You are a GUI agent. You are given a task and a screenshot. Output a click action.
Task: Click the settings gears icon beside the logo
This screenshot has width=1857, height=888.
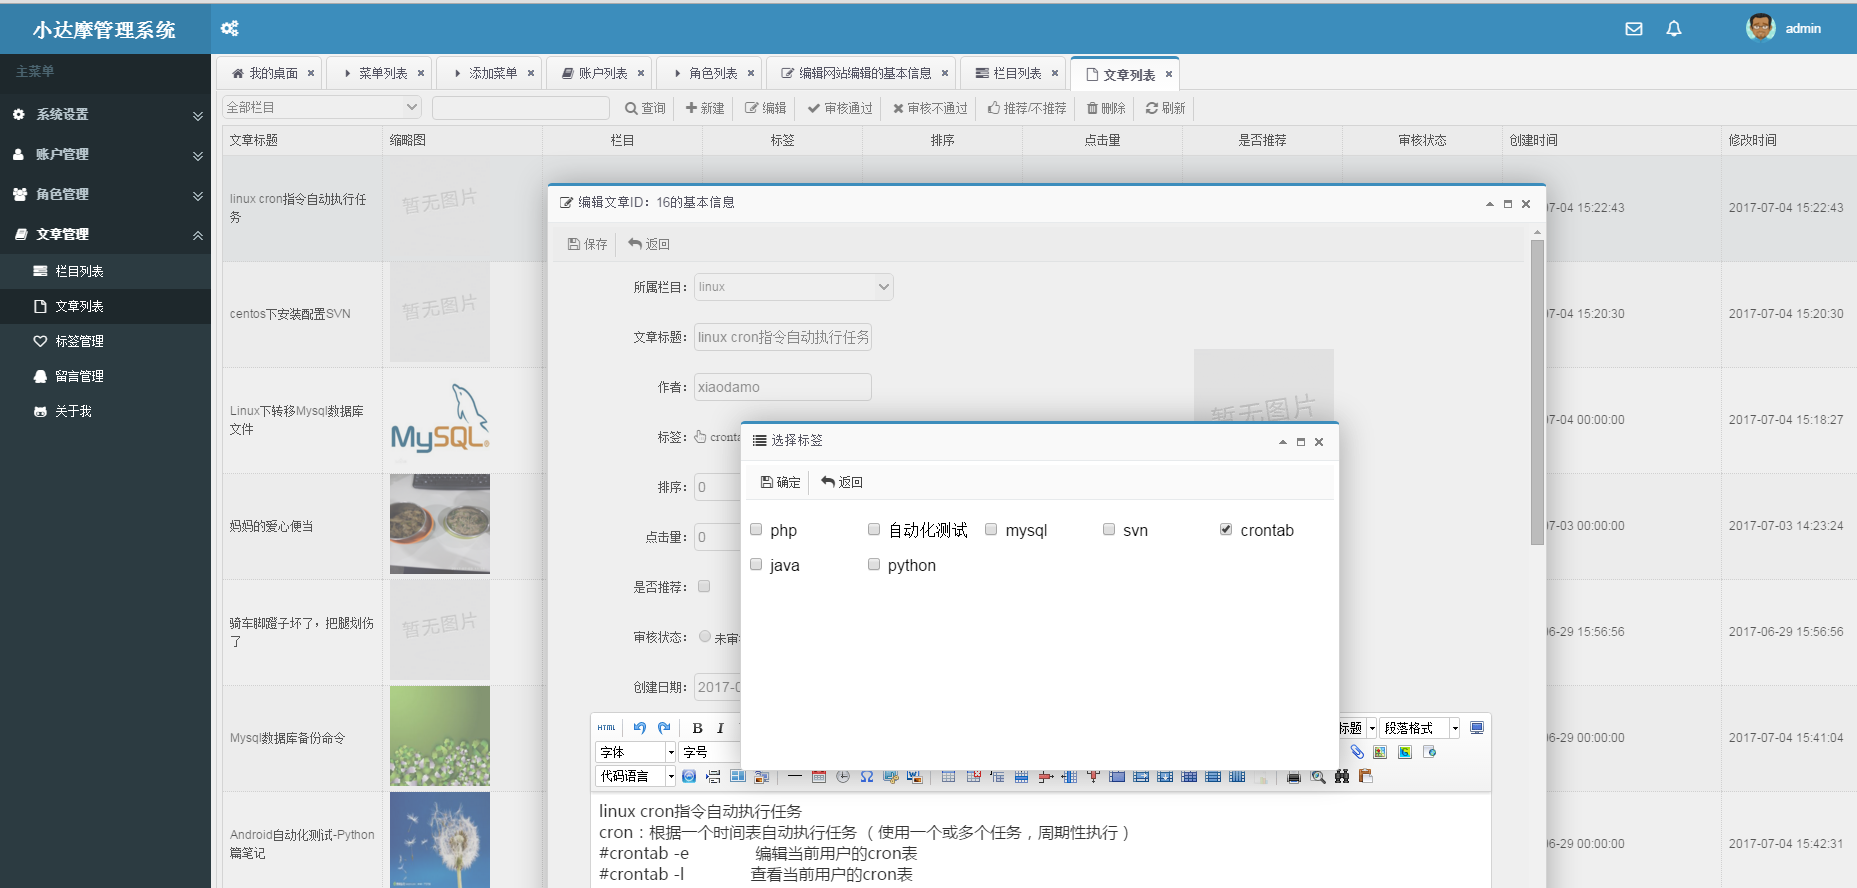230,28
